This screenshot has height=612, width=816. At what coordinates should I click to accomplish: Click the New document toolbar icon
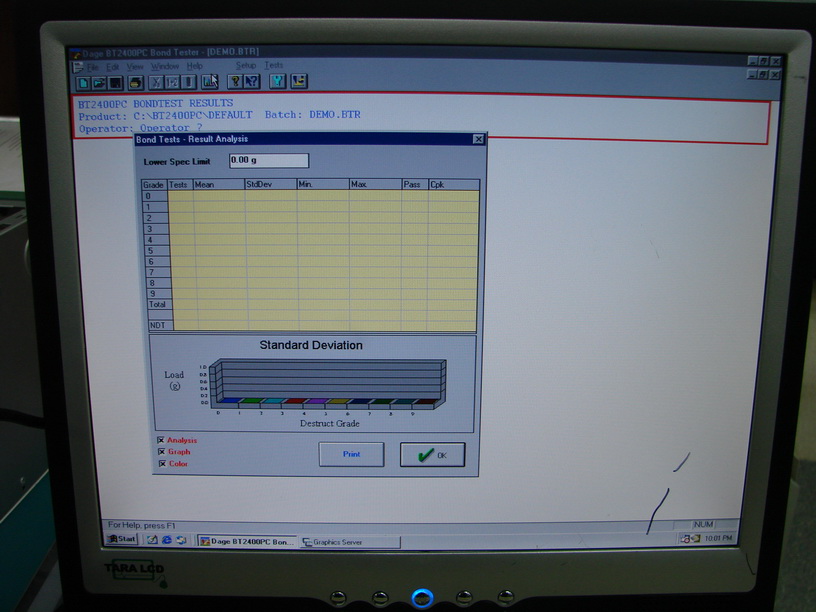click(x=83, y=83)
